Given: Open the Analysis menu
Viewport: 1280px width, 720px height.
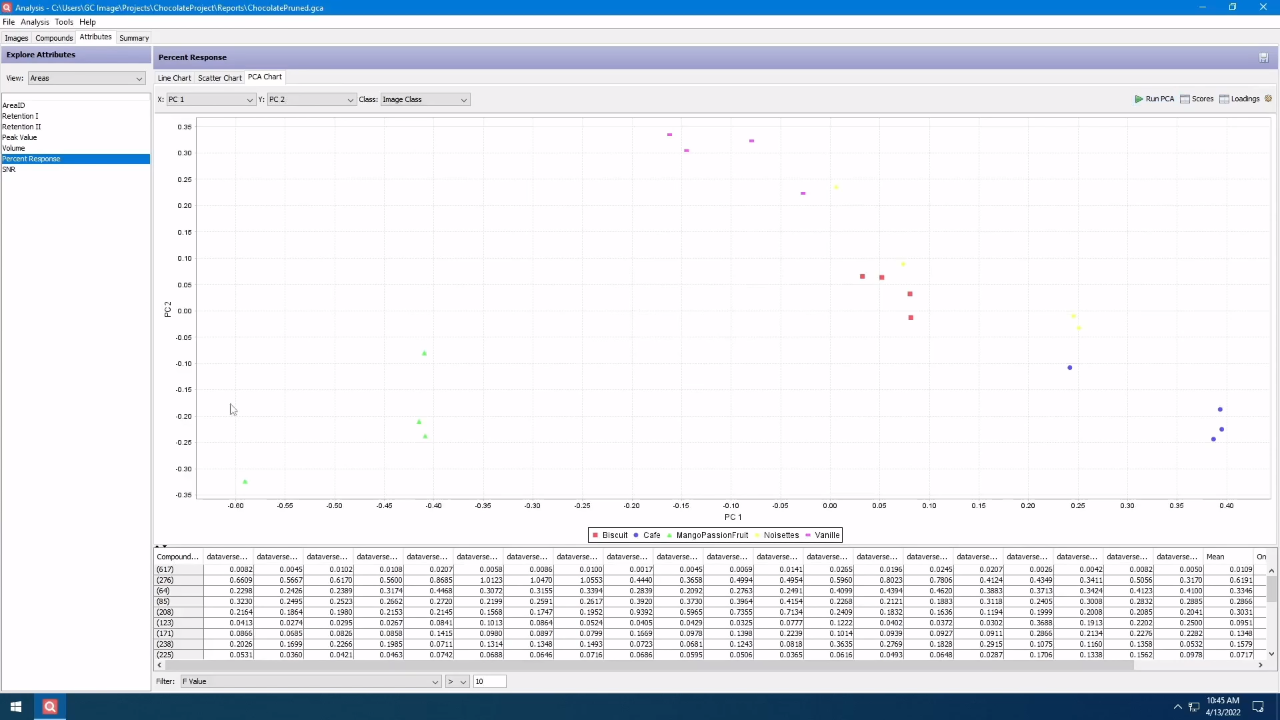Looking at the screenshot, I should coord(34,22).
